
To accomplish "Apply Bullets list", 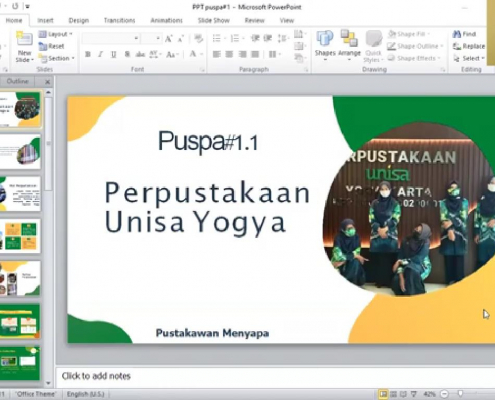I will [217, 38].
